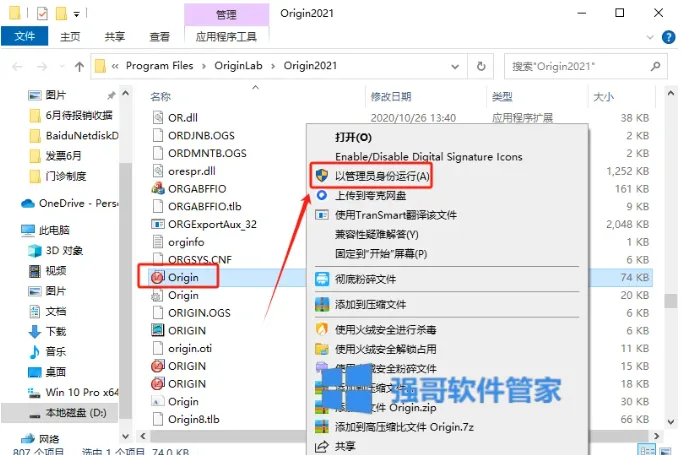Click the Music note icon in sidebar

[35, 351]
